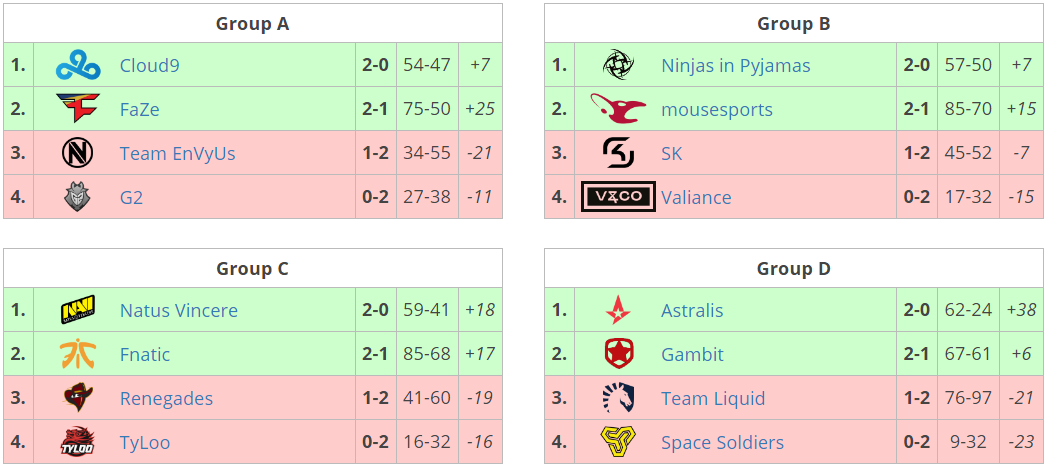1047x464 pixels.
Task: Click the SK team logo
Action: coord(618,154)
